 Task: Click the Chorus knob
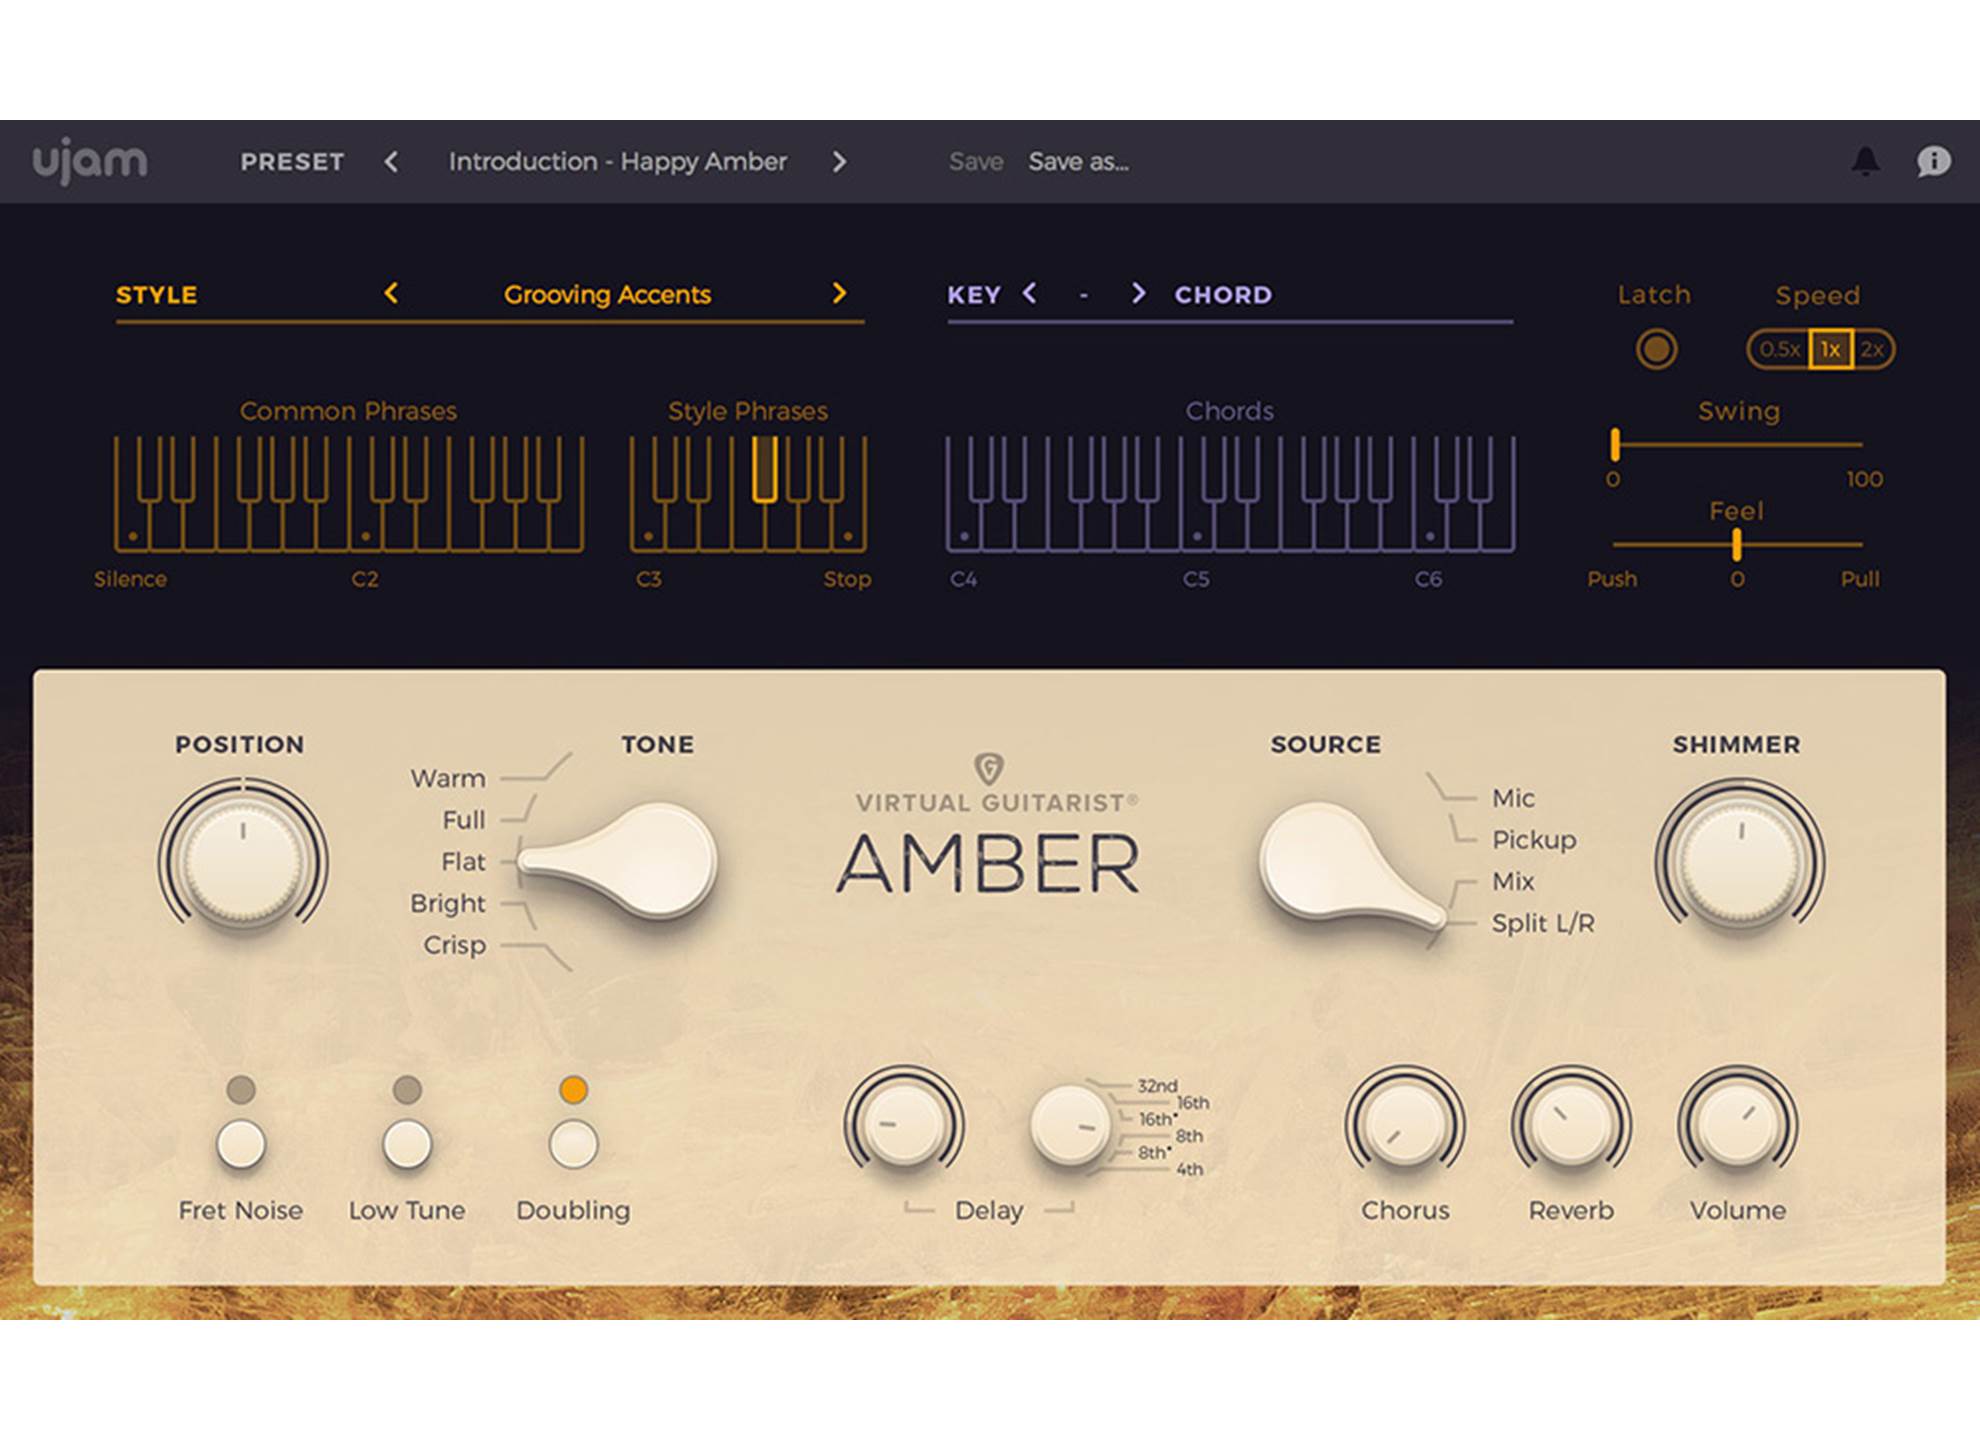point(1405,1124)
